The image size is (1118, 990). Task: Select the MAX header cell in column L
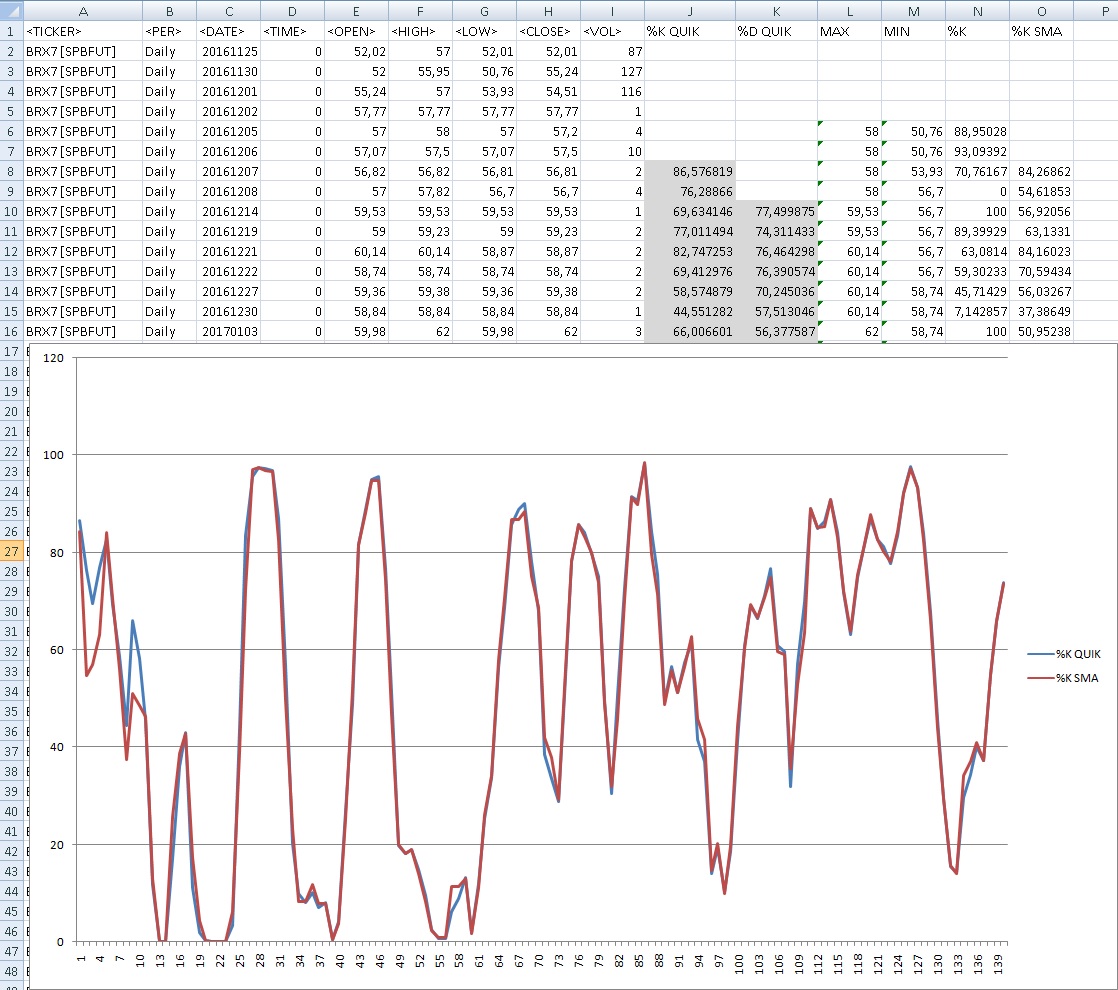pyautogui.click(x=848, y=31)
